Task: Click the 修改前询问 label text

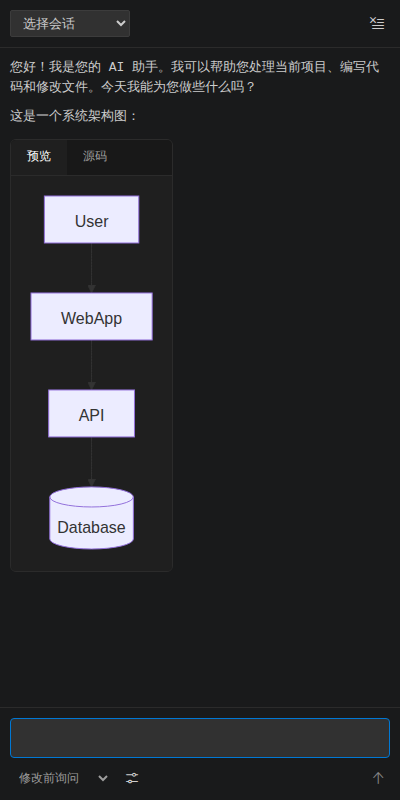Action: click(49, 778)
